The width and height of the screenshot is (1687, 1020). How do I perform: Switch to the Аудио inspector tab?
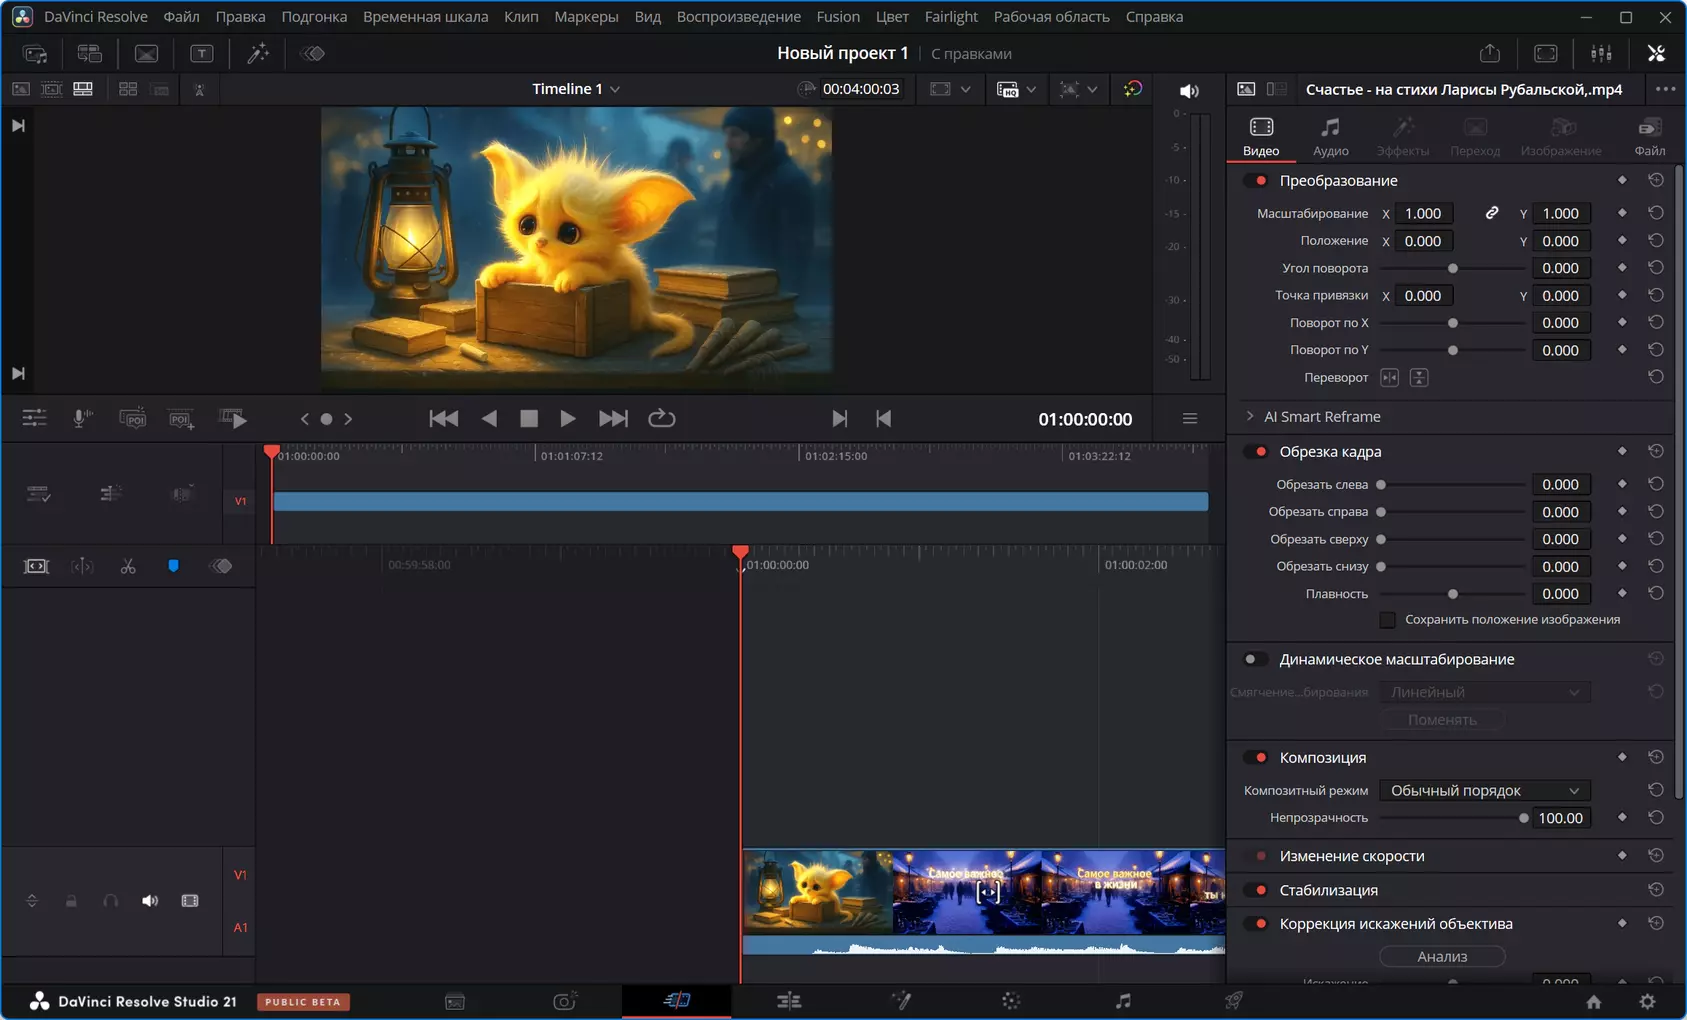click(x=1330, y=137)
